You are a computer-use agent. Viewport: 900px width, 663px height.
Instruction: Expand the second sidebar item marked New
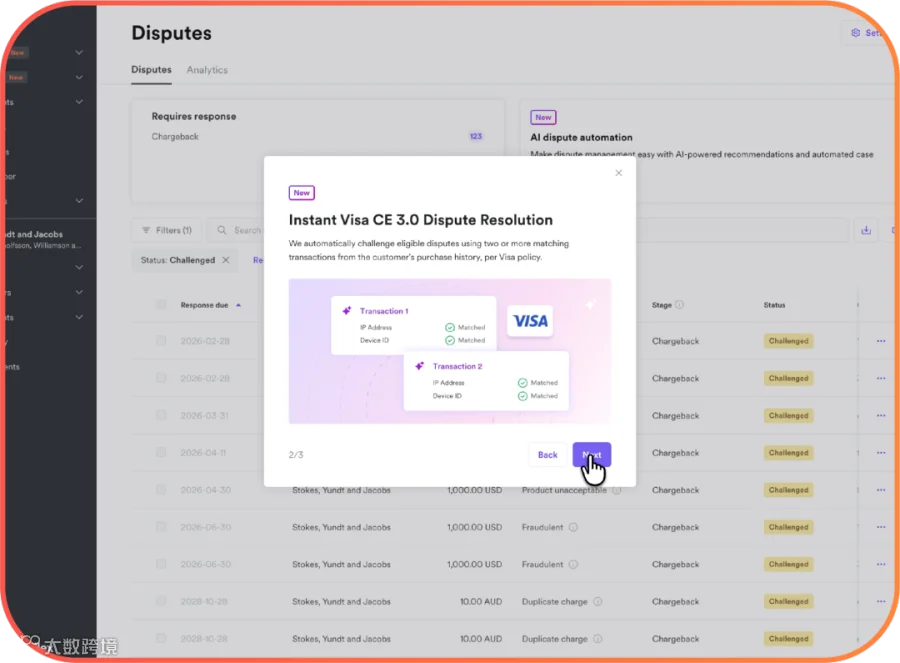pos(79,77)
